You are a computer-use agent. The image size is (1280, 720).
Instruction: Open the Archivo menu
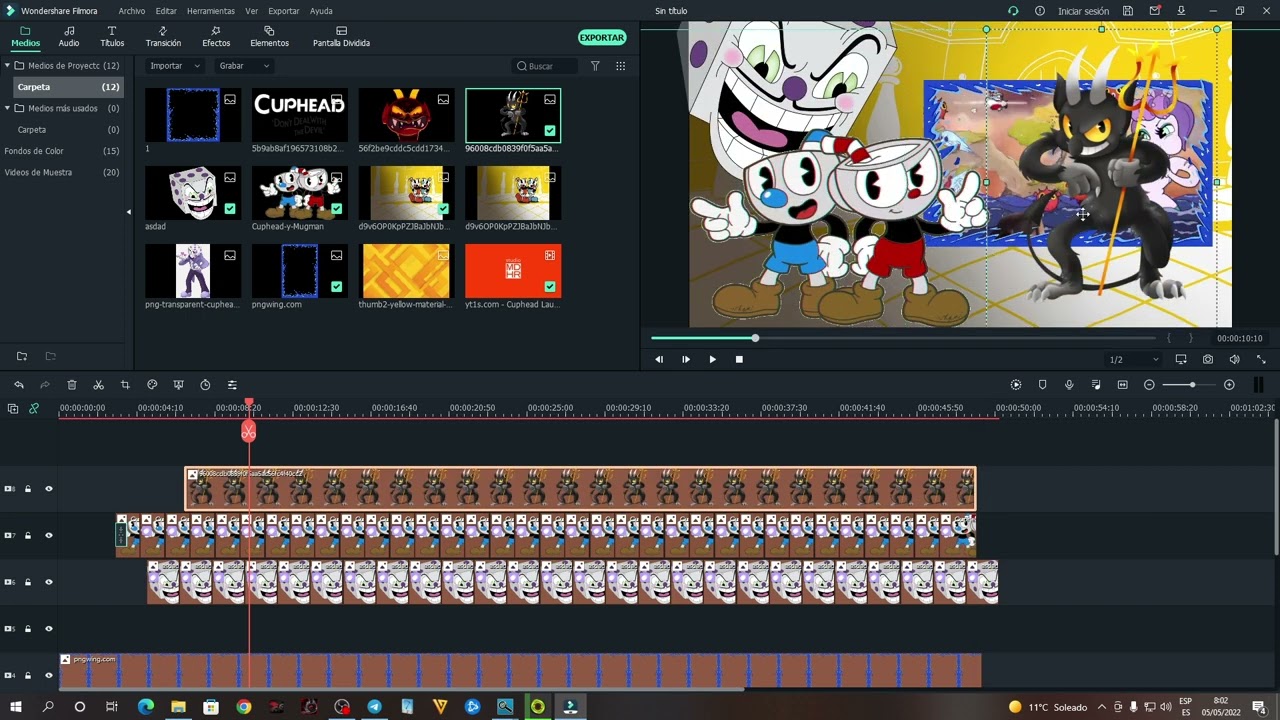click(131, 11)
